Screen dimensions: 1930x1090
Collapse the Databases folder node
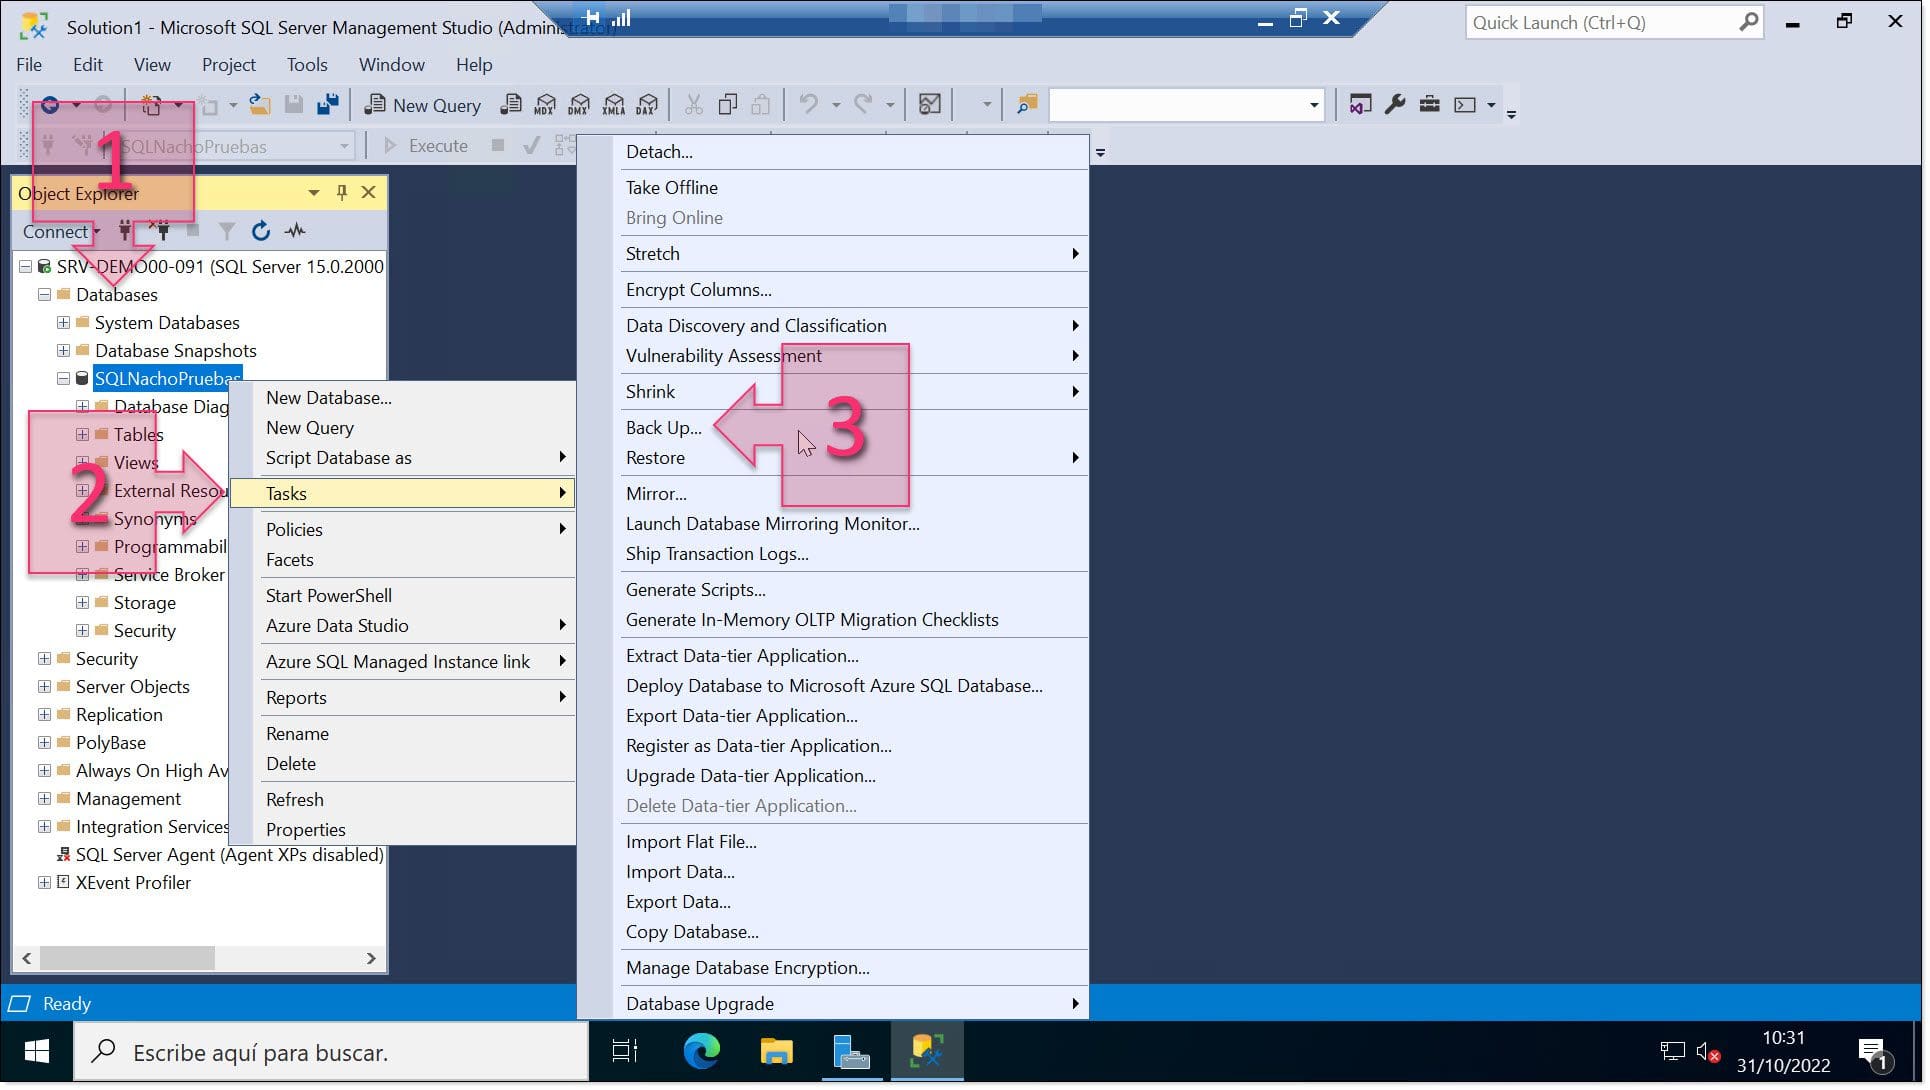coord(44,295)
